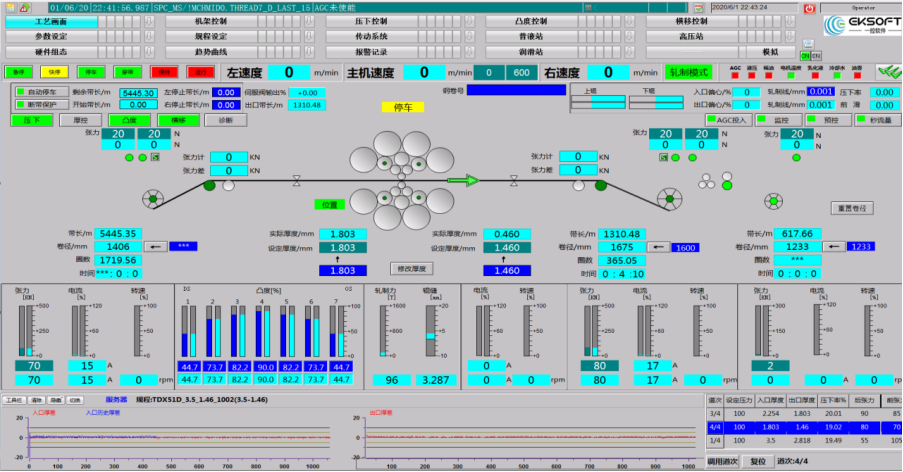Click the green S indicator under left tension
This screenshot has height=472, width=903.
click(155, 157)
